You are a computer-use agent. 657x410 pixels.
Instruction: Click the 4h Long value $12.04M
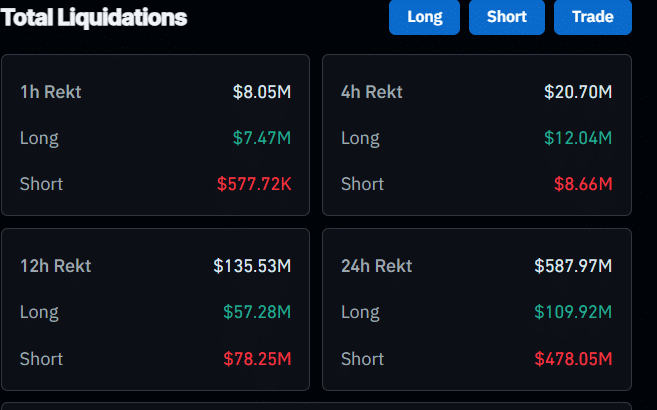tap(578, 138)
